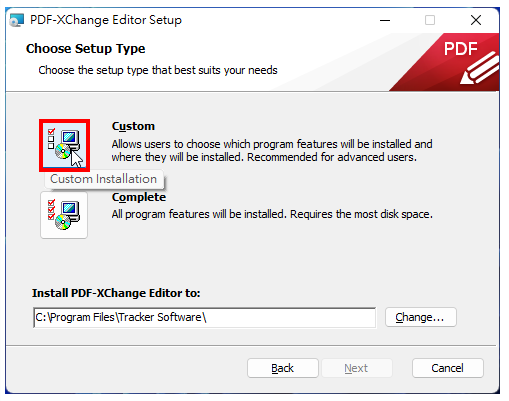
Task: Focus the install path text field
Action: click(x=204, y=317)
